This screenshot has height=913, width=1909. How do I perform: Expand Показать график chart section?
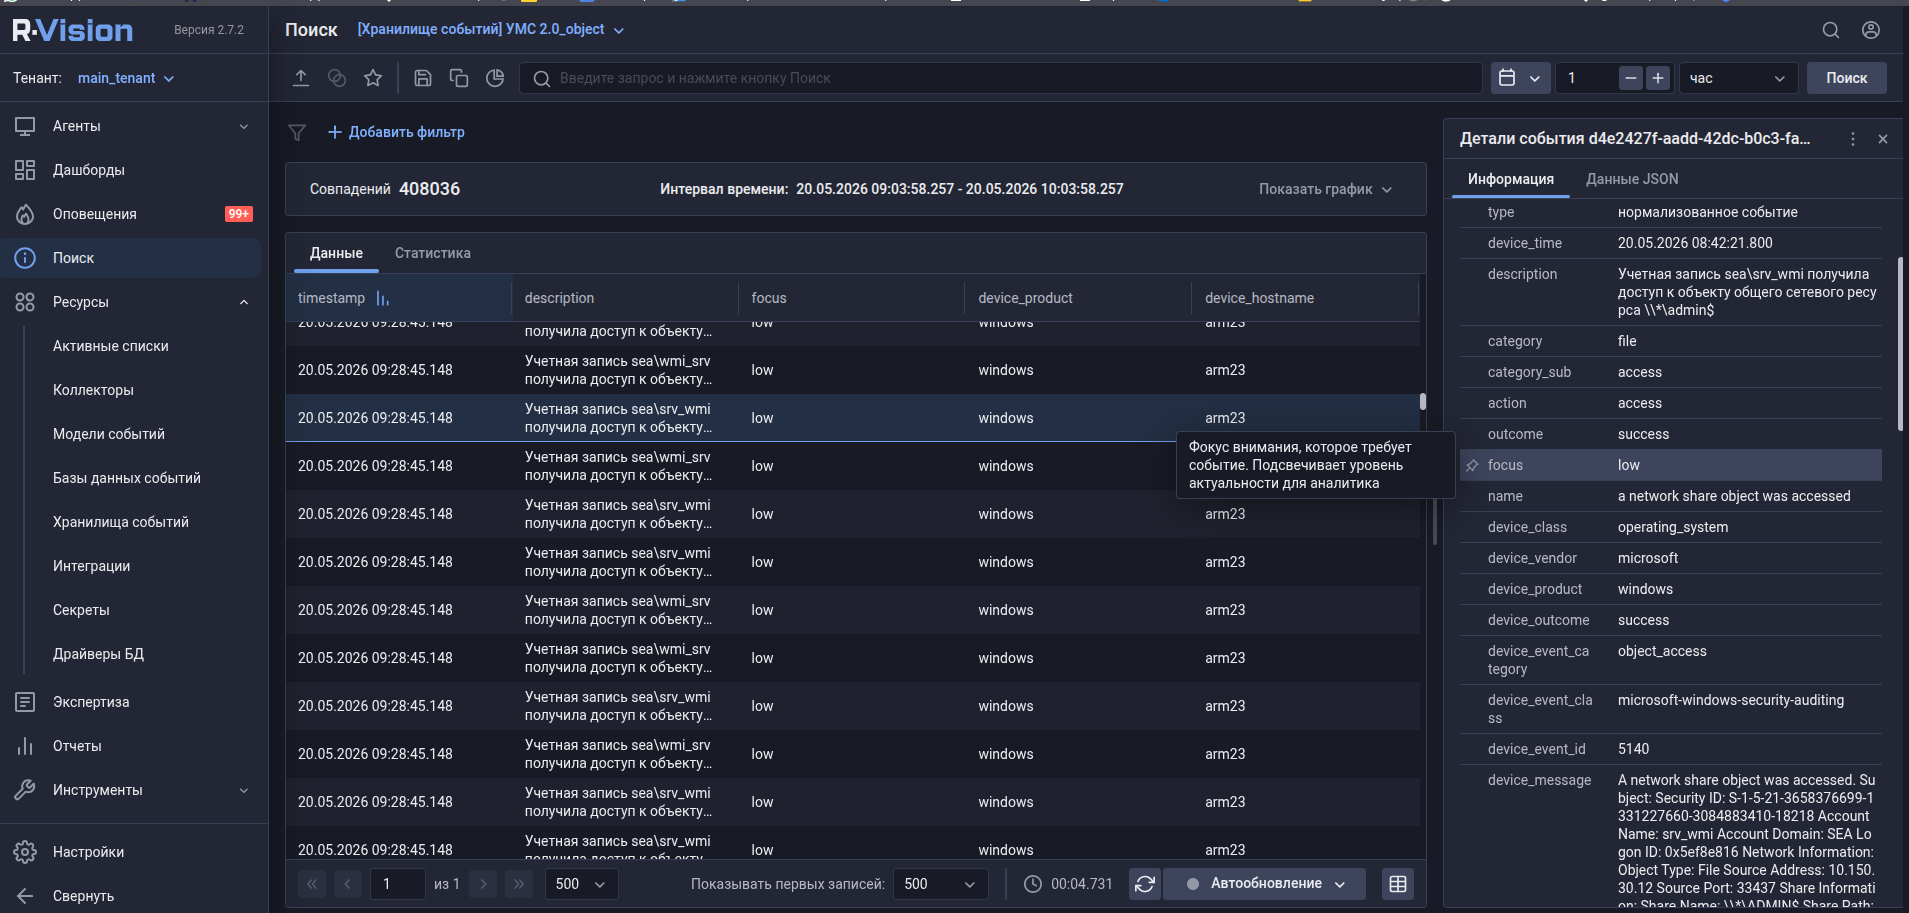click(1325, 189)
